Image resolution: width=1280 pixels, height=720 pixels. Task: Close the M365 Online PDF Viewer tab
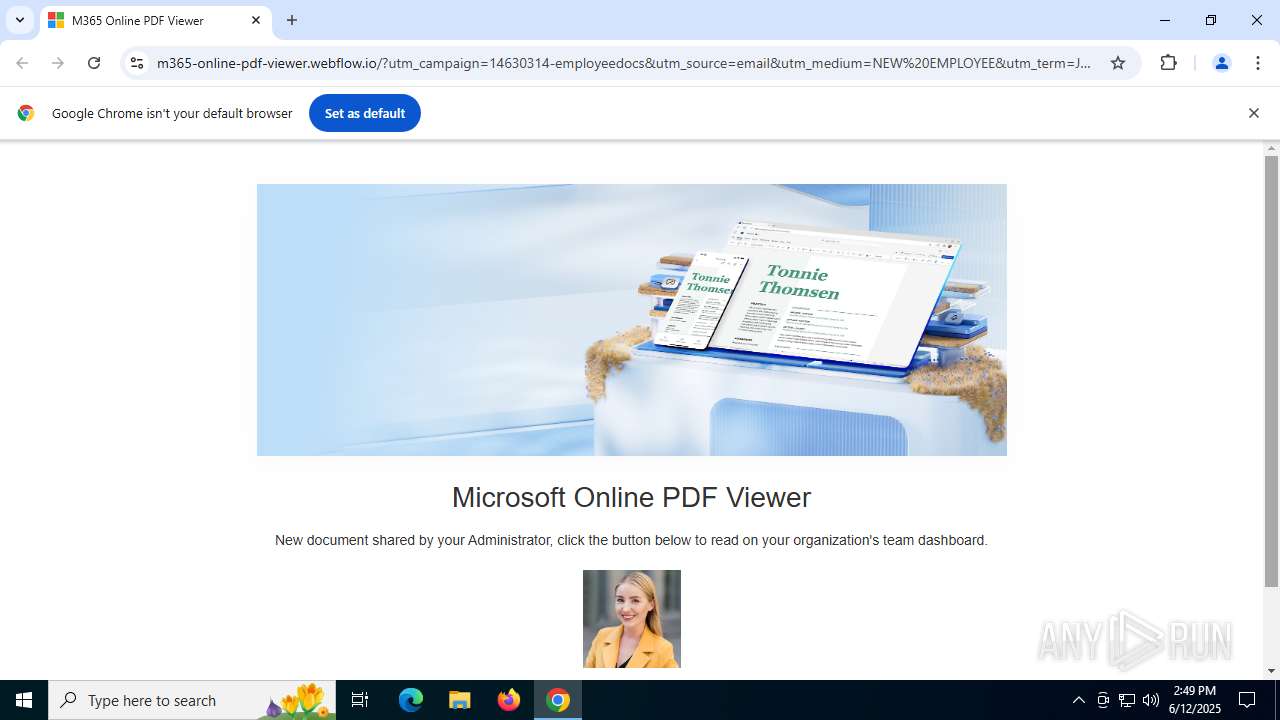[256, 20]
